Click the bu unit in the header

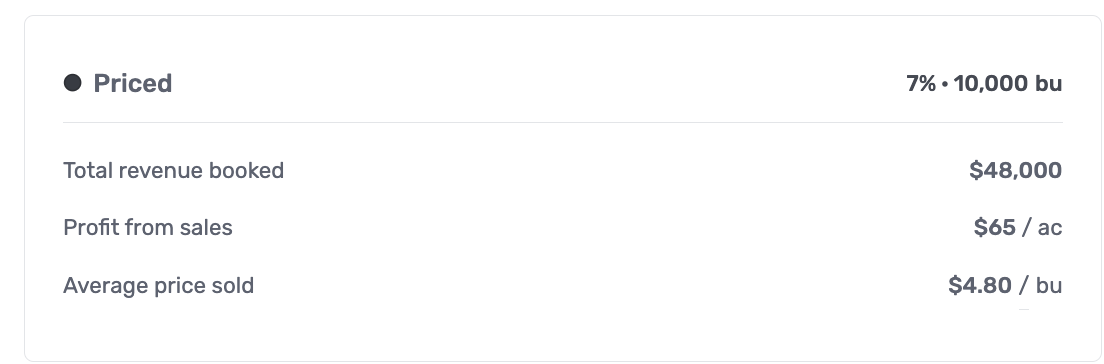(x=1048, y=83)
